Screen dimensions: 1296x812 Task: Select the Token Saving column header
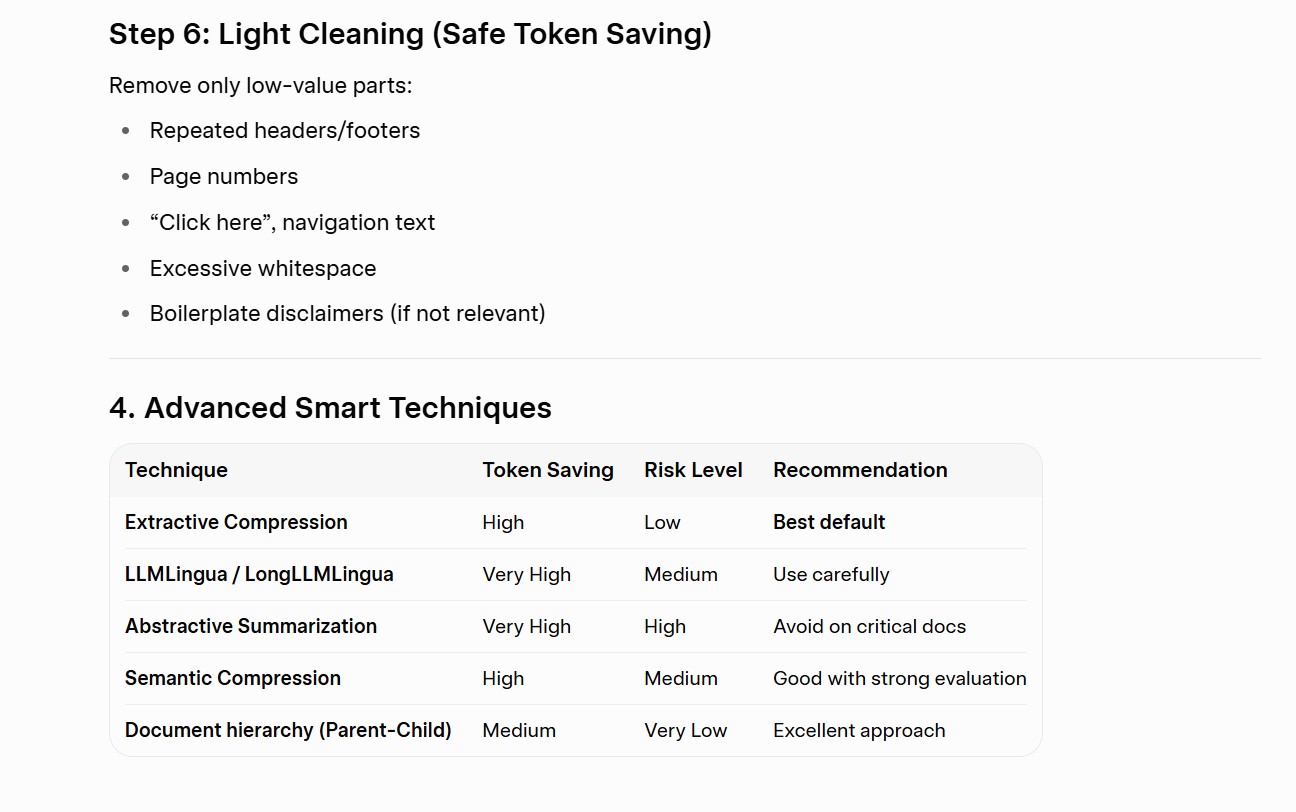coord(548,470)
